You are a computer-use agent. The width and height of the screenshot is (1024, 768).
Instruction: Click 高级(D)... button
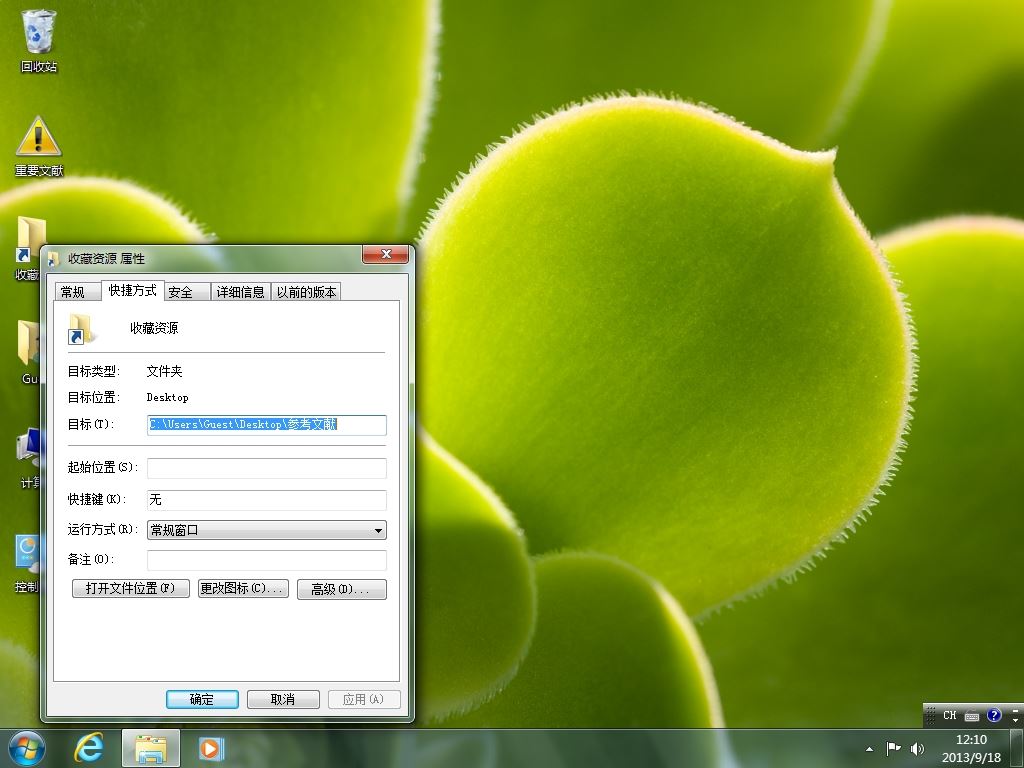coord(342,589)
